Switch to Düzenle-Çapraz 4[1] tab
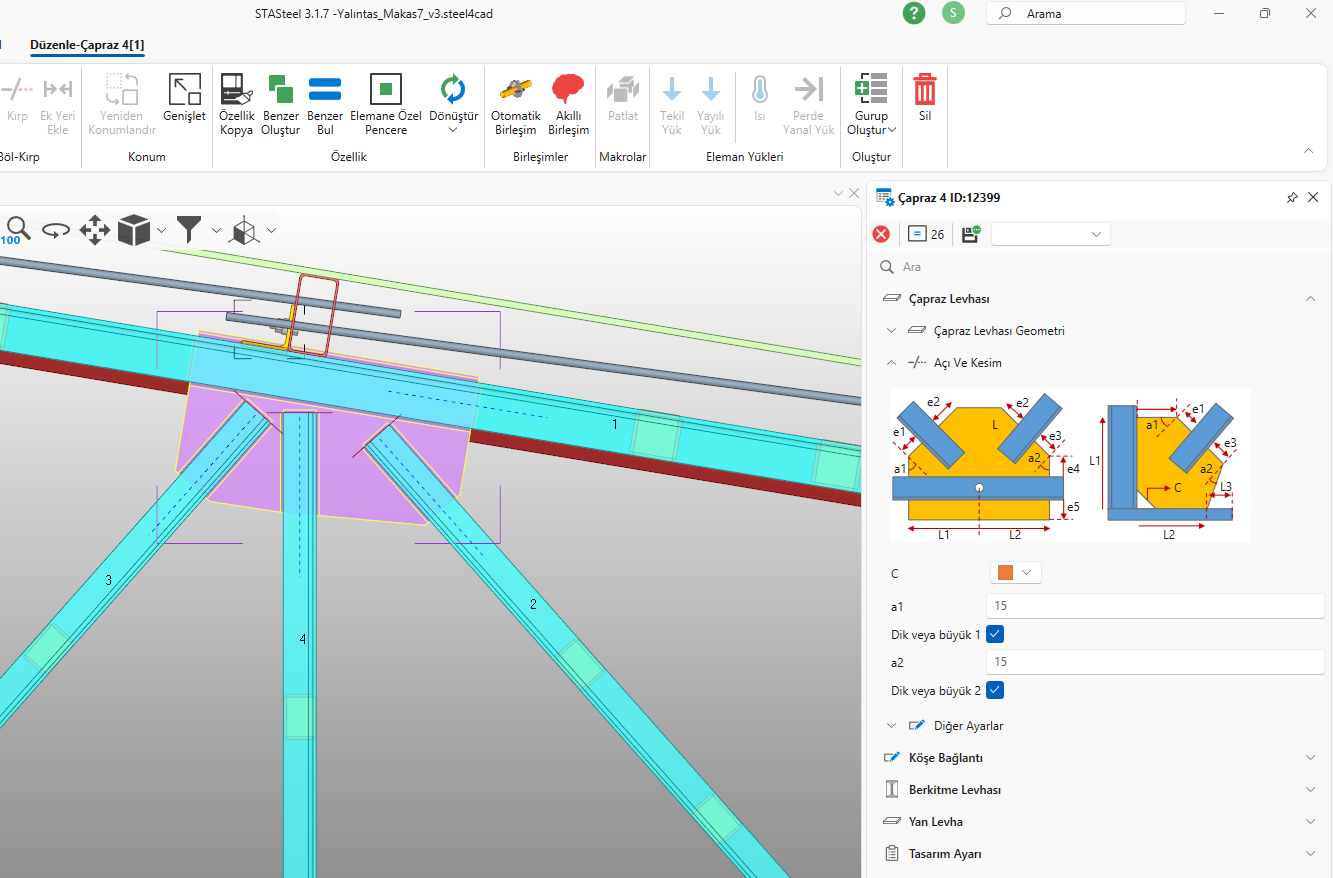 tap(87, 44)
